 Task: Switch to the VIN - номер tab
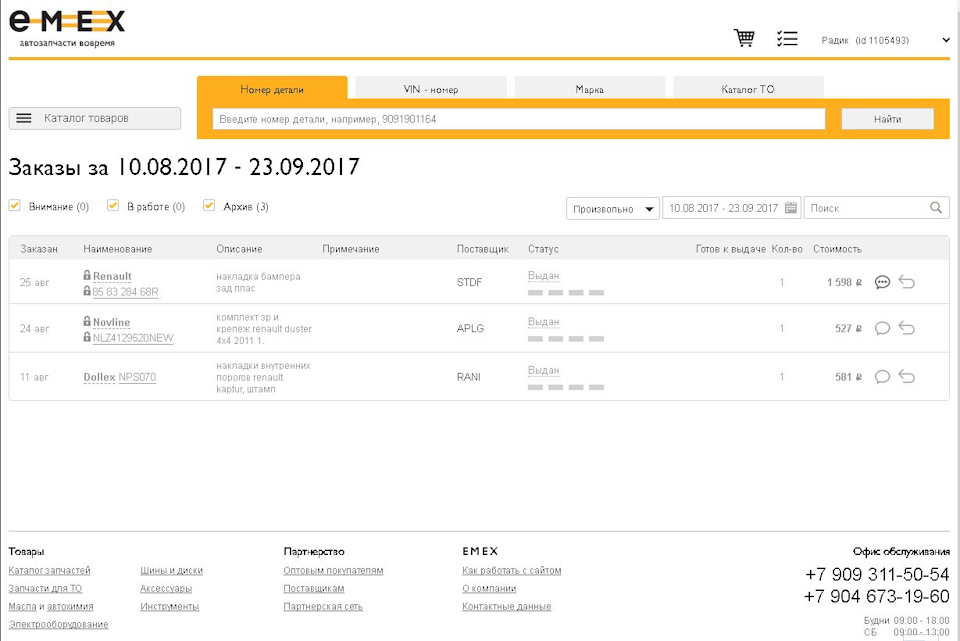[x=431, y=88]
